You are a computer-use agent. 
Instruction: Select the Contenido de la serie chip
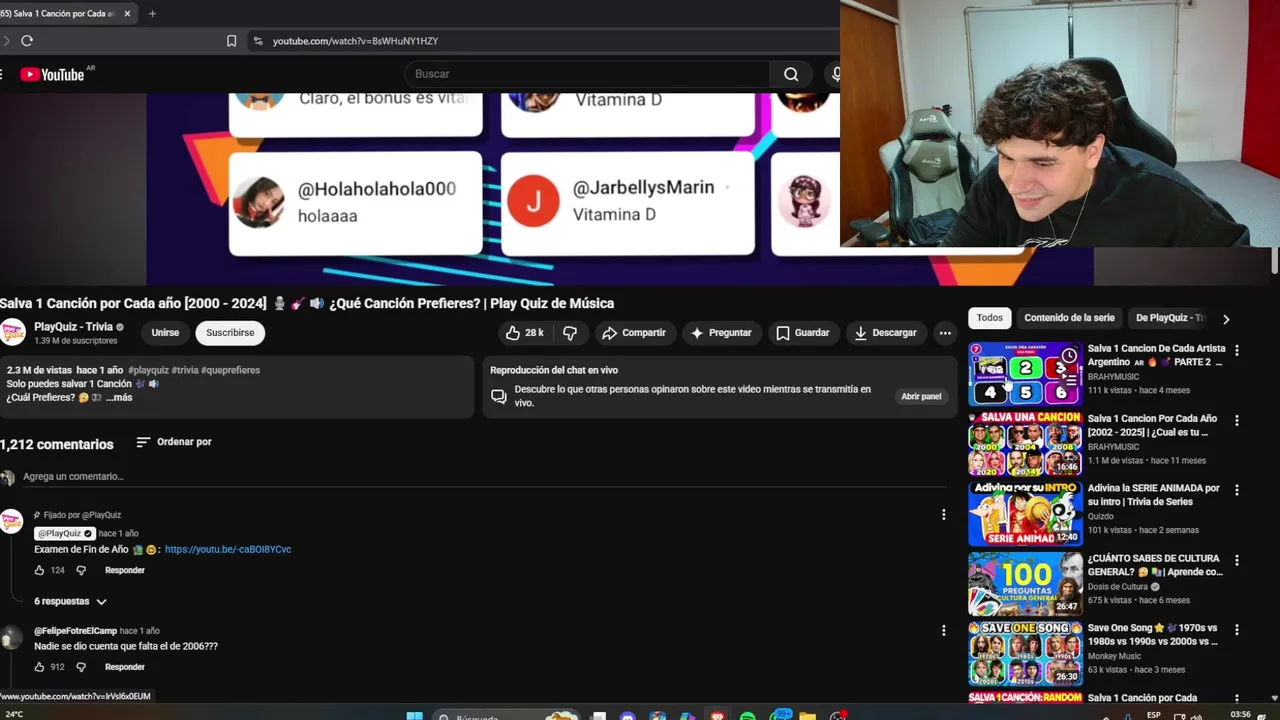tap(1069, 318)
